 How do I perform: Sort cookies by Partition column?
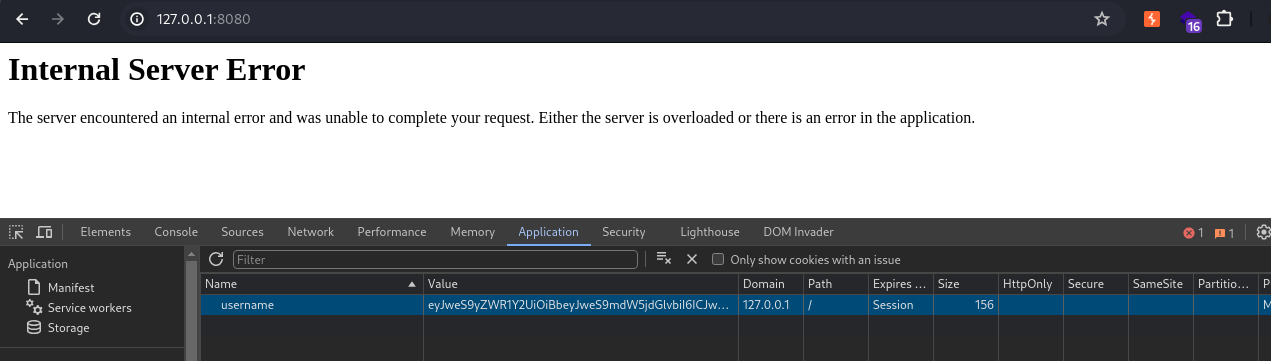click(1225, 284)
